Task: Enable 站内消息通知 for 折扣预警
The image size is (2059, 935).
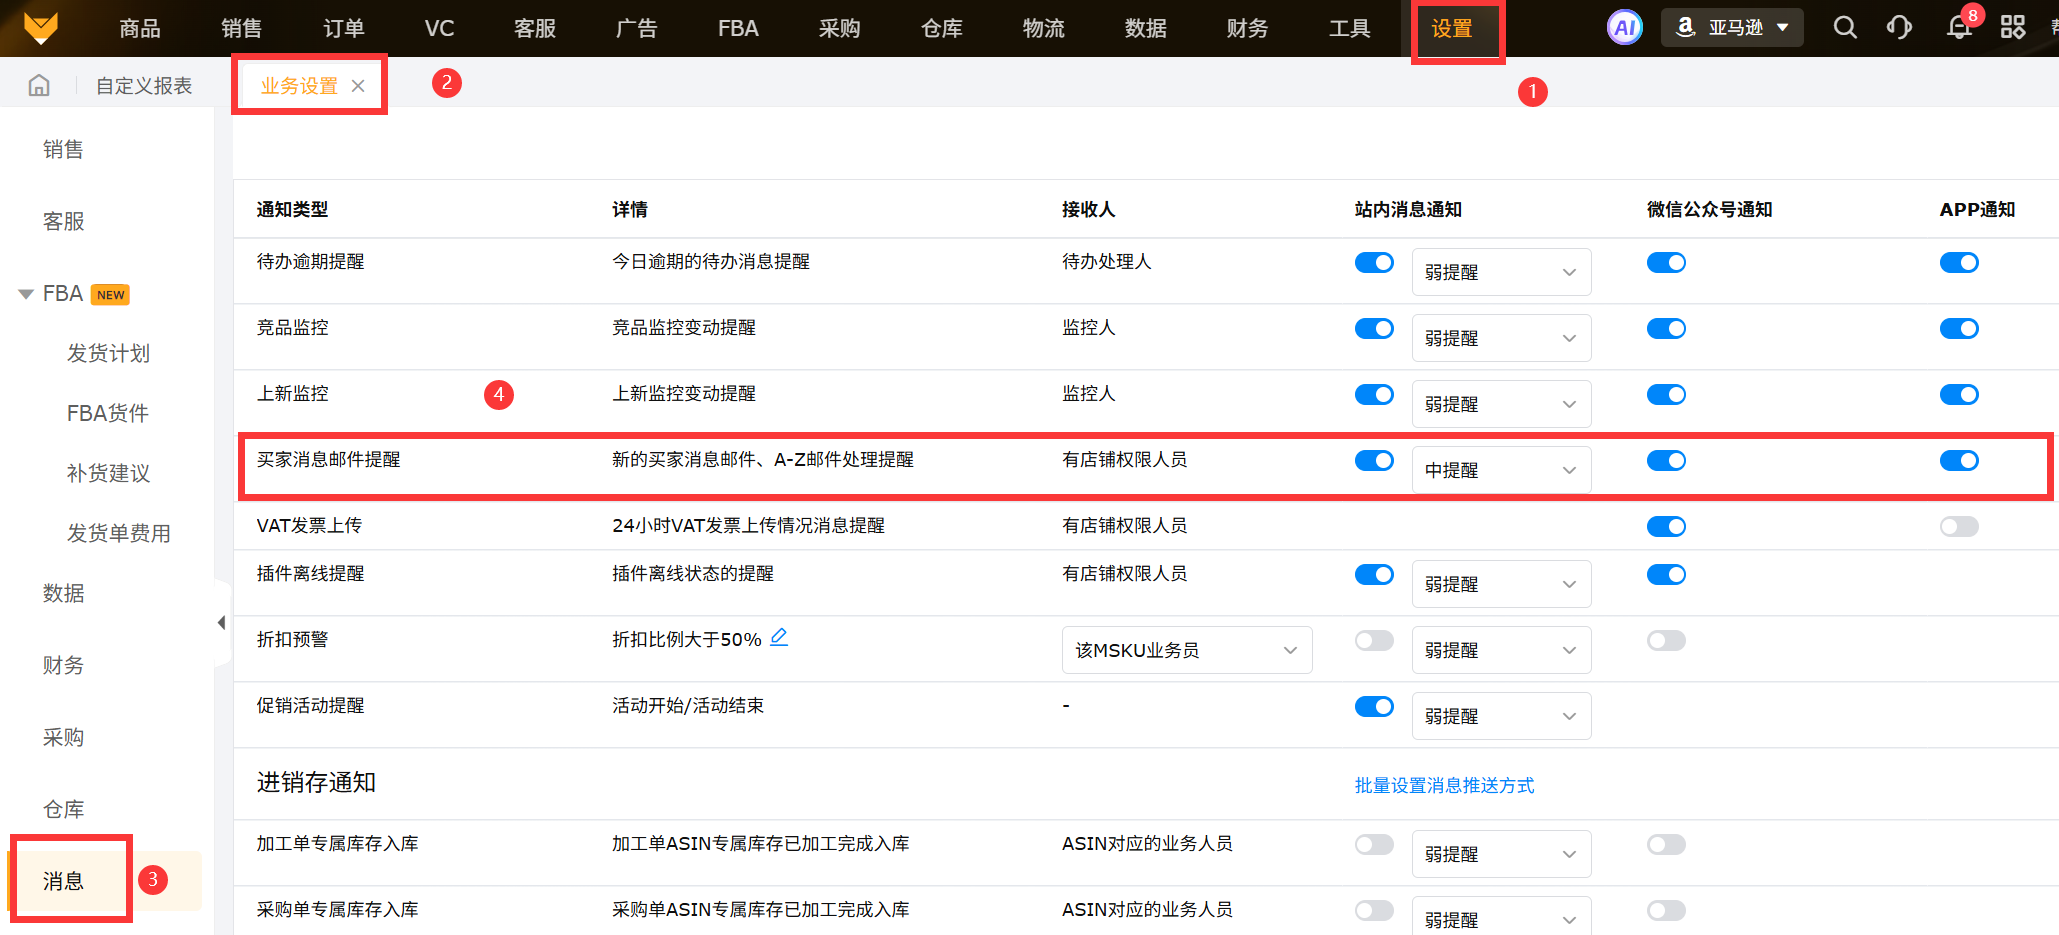Action: 1374,640
